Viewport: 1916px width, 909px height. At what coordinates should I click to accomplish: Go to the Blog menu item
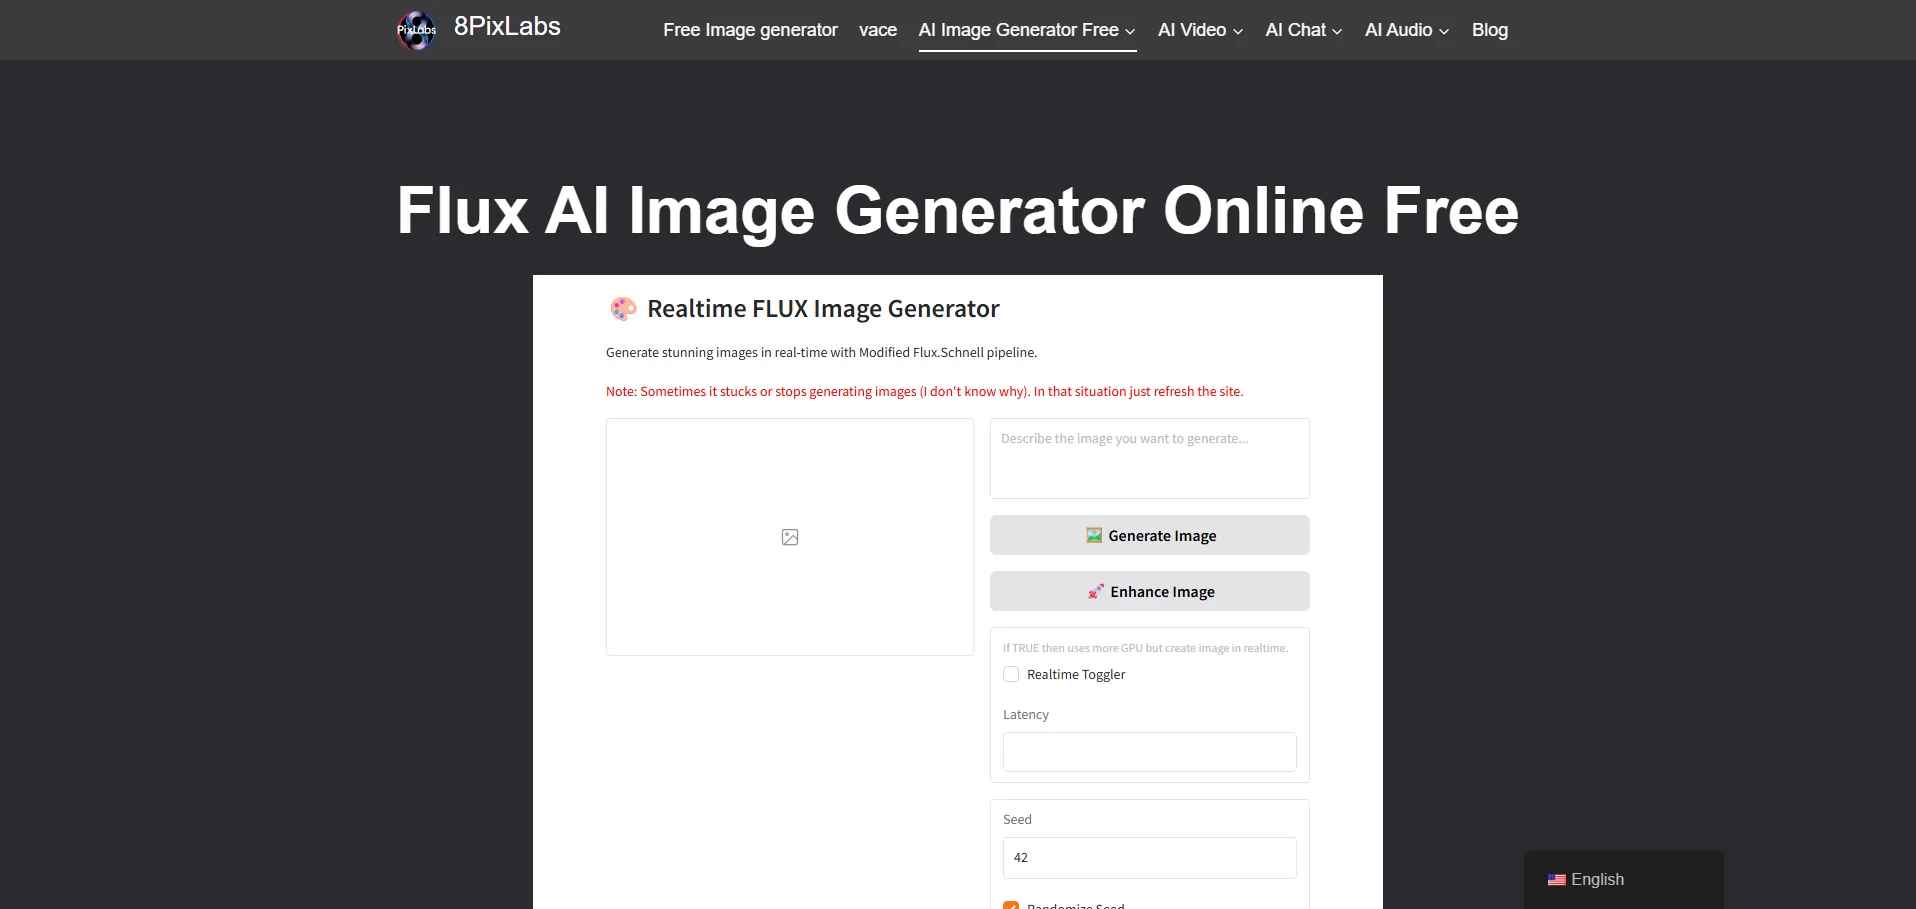coord(1489,30)
